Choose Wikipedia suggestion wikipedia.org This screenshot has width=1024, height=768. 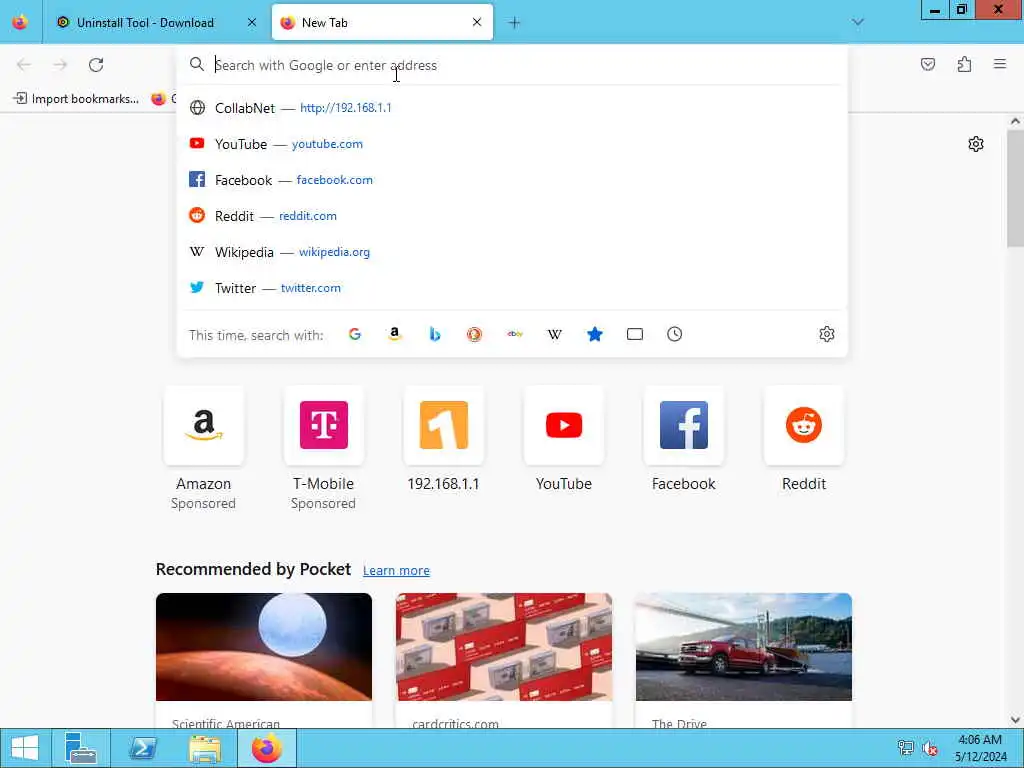coord(512,251)
